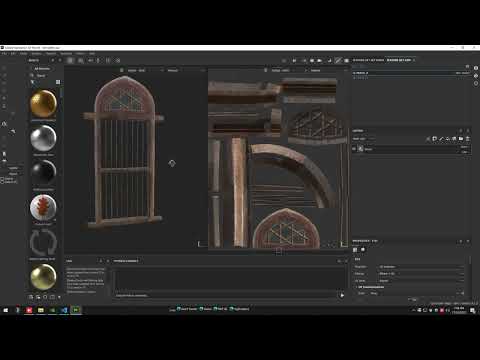Select the black material sphere thumbnail

click(x=43, y=173)
